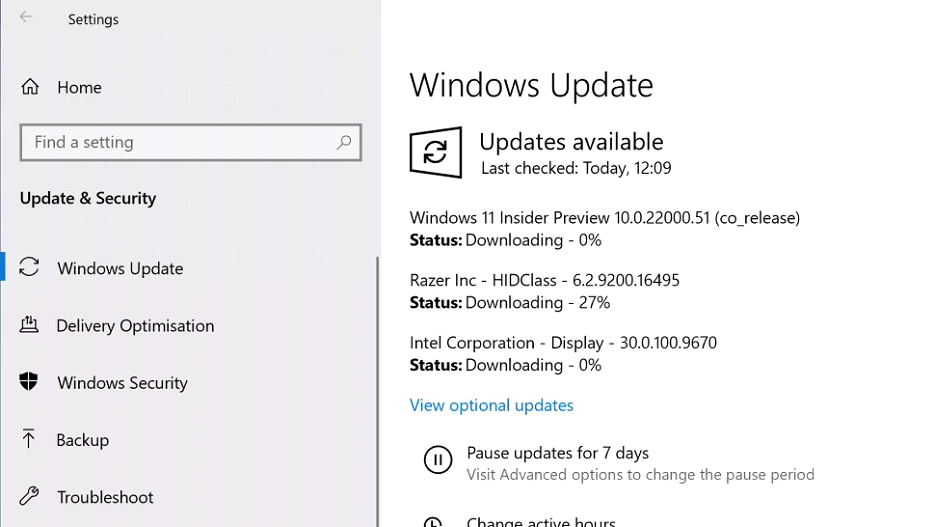This screenshot has height=527, width=935.
Task: Click the back arrow in Settings
Action: click(x=26, y=17)
